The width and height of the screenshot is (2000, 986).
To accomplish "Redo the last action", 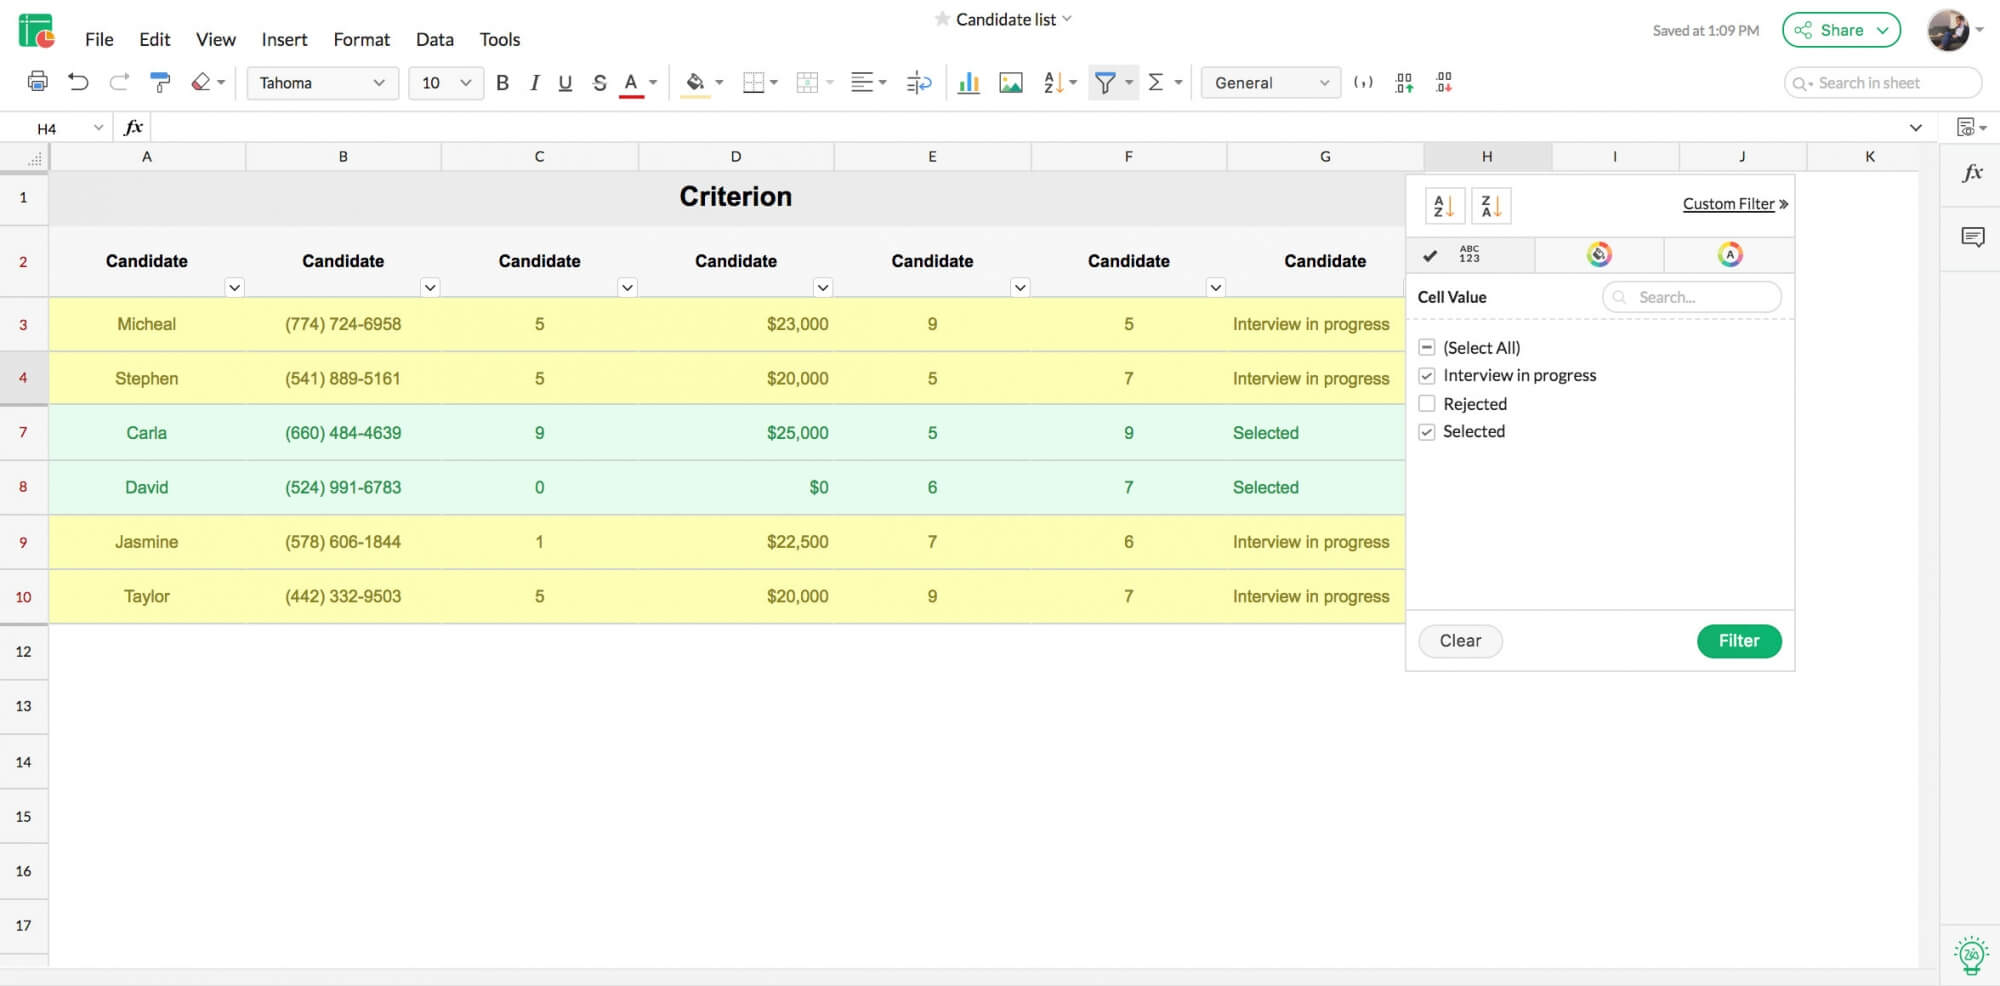I will tap(119, 82).
